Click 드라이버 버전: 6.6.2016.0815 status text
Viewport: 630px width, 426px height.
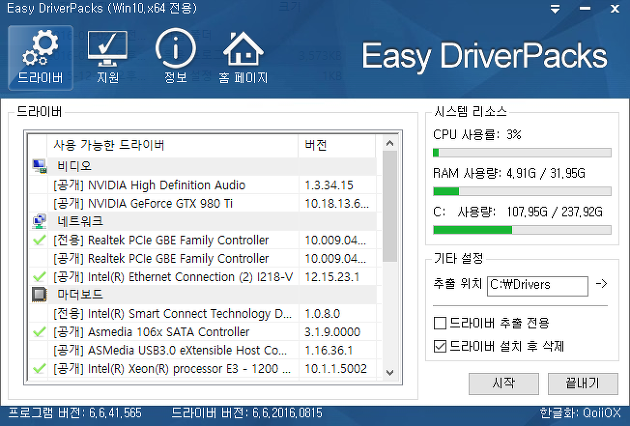click(x=247, y=413)
